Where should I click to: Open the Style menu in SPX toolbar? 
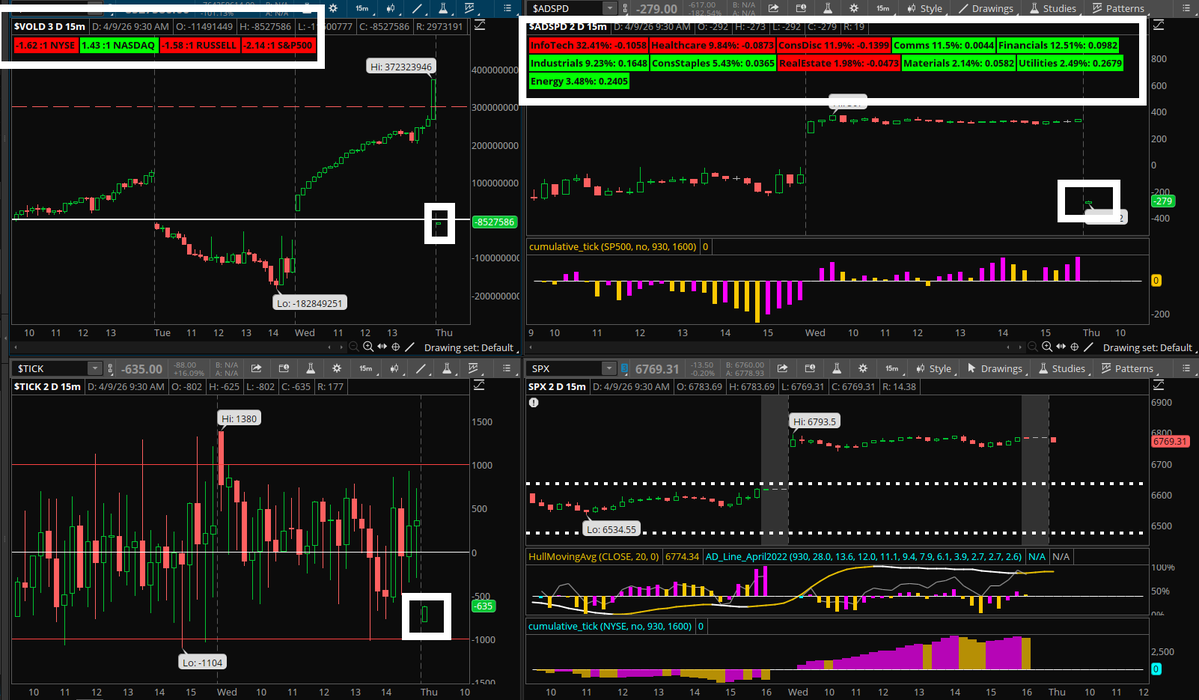934,369
